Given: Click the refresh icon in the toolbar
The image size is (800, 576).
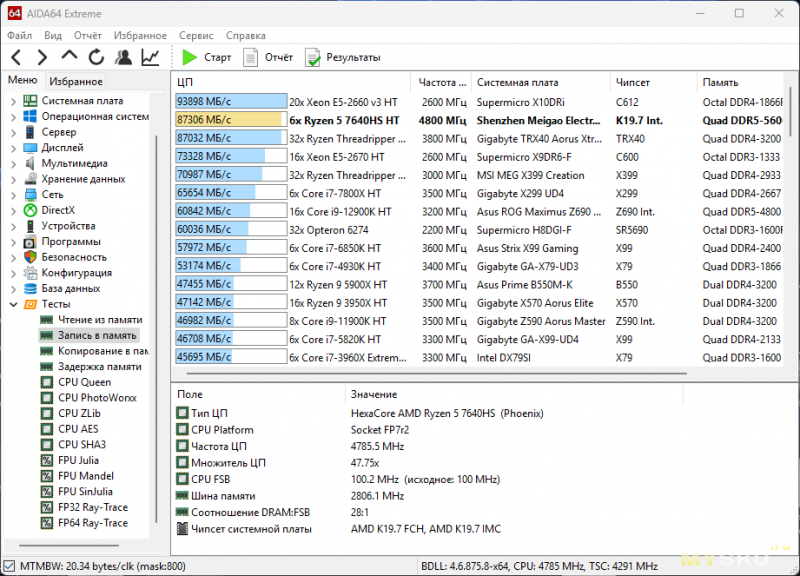Looking at the screenshot, I should (x=96, y=57).
